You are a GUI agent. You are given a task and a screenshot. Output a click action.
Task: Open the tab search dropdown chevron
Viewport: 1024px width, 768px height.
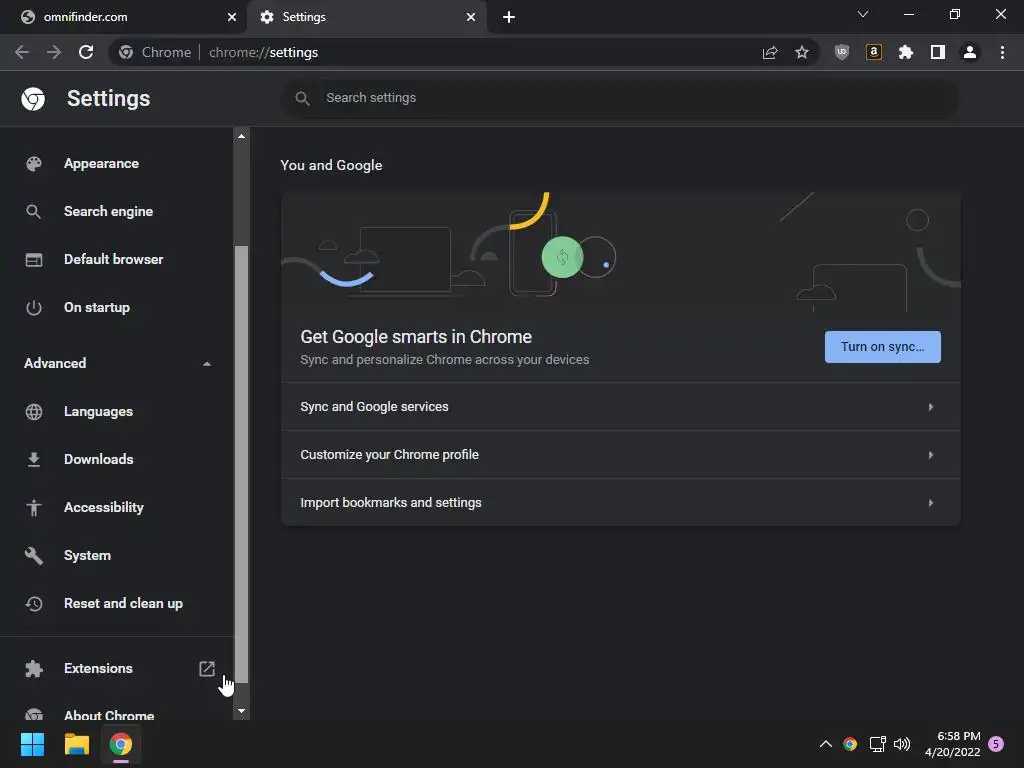[x=863, y=14]
